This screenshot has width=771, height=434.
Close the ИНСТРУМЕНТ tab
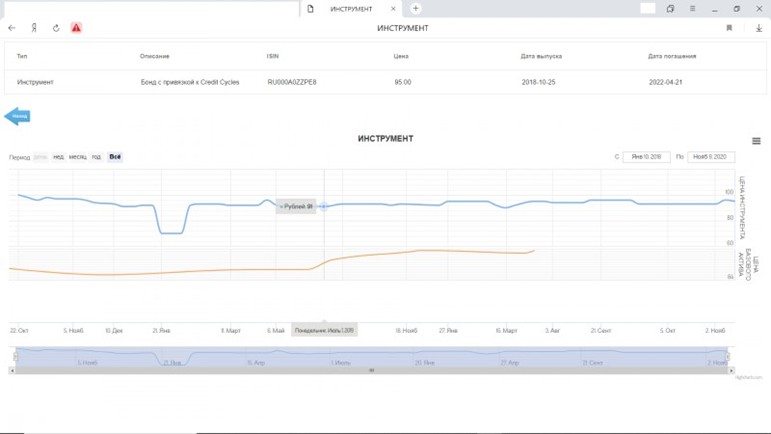click(393, 9)
